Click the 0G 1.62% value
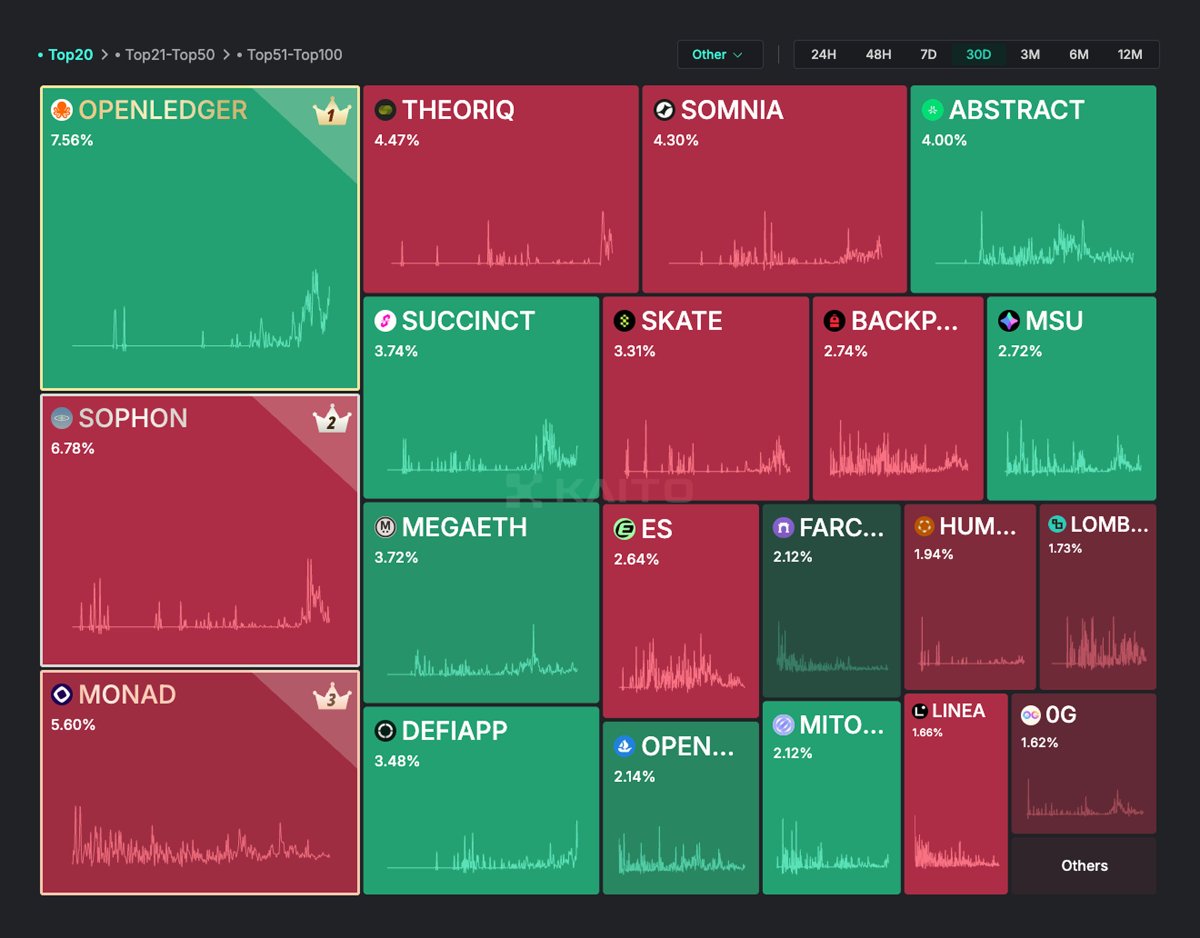The image size is (1200, 938). pyautogui.click(x=1040, y=743)
